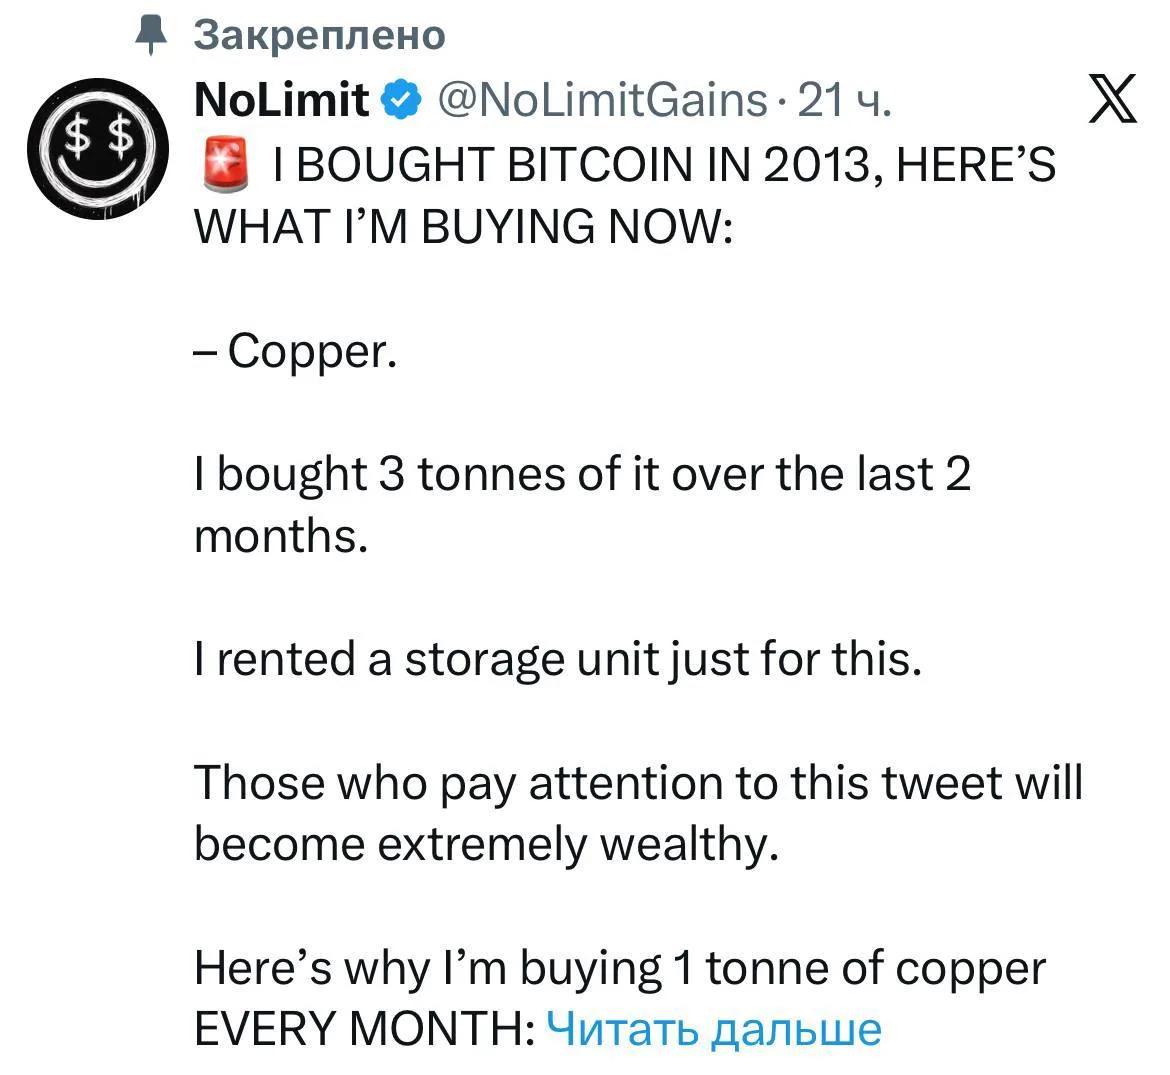Viewport: 1170px width, 1075px height.
Task: Click the X logo icon
Action: [x=1111, y=102]
